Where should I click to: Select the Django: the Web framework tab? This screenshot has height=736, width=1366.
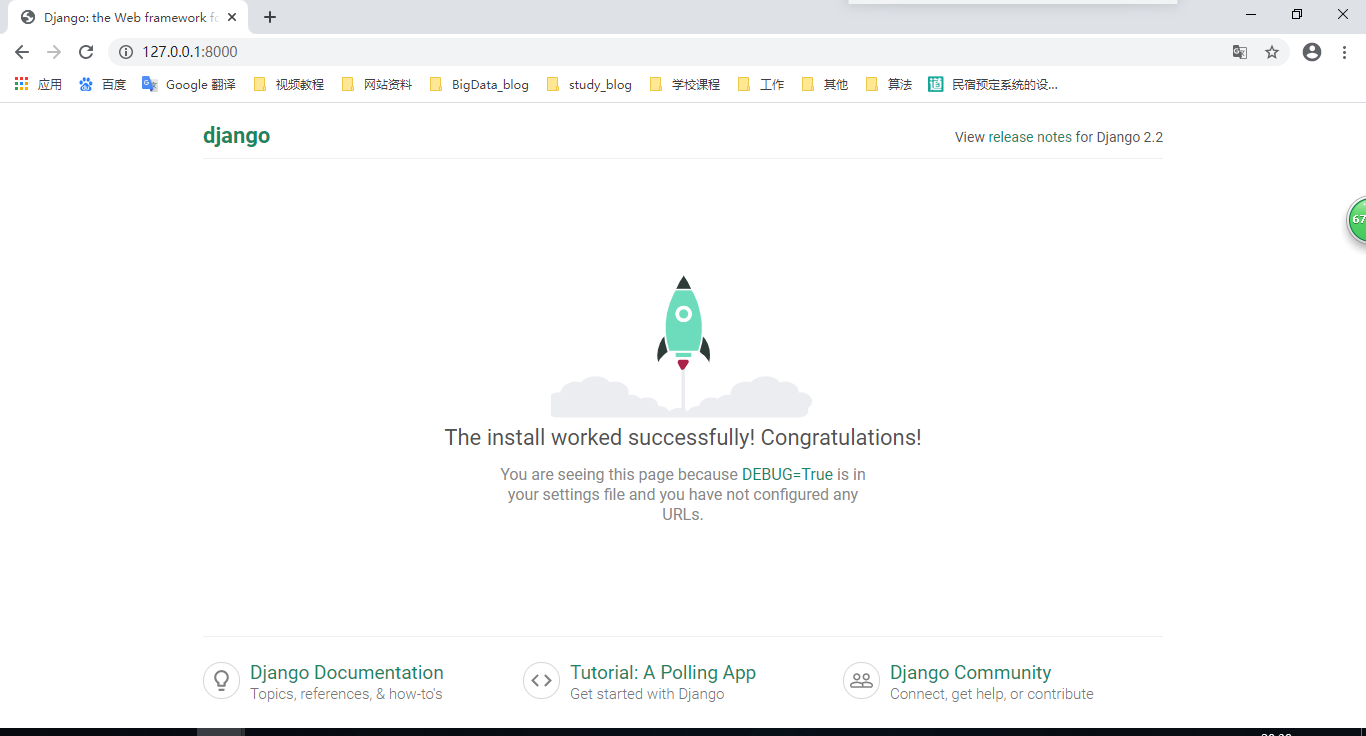(x=129, y=17)
